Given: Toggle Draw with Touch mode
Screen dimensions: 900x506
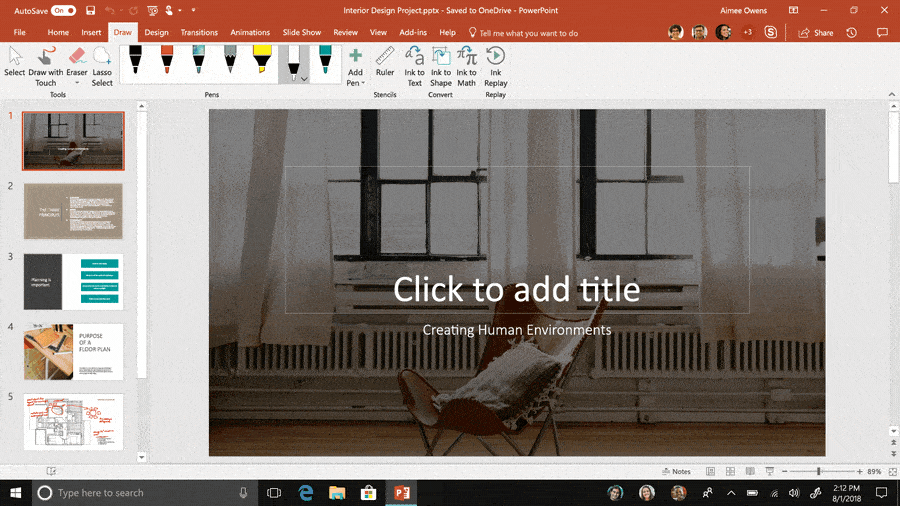Looking at the screenshot, I should (x=45, y=67).
